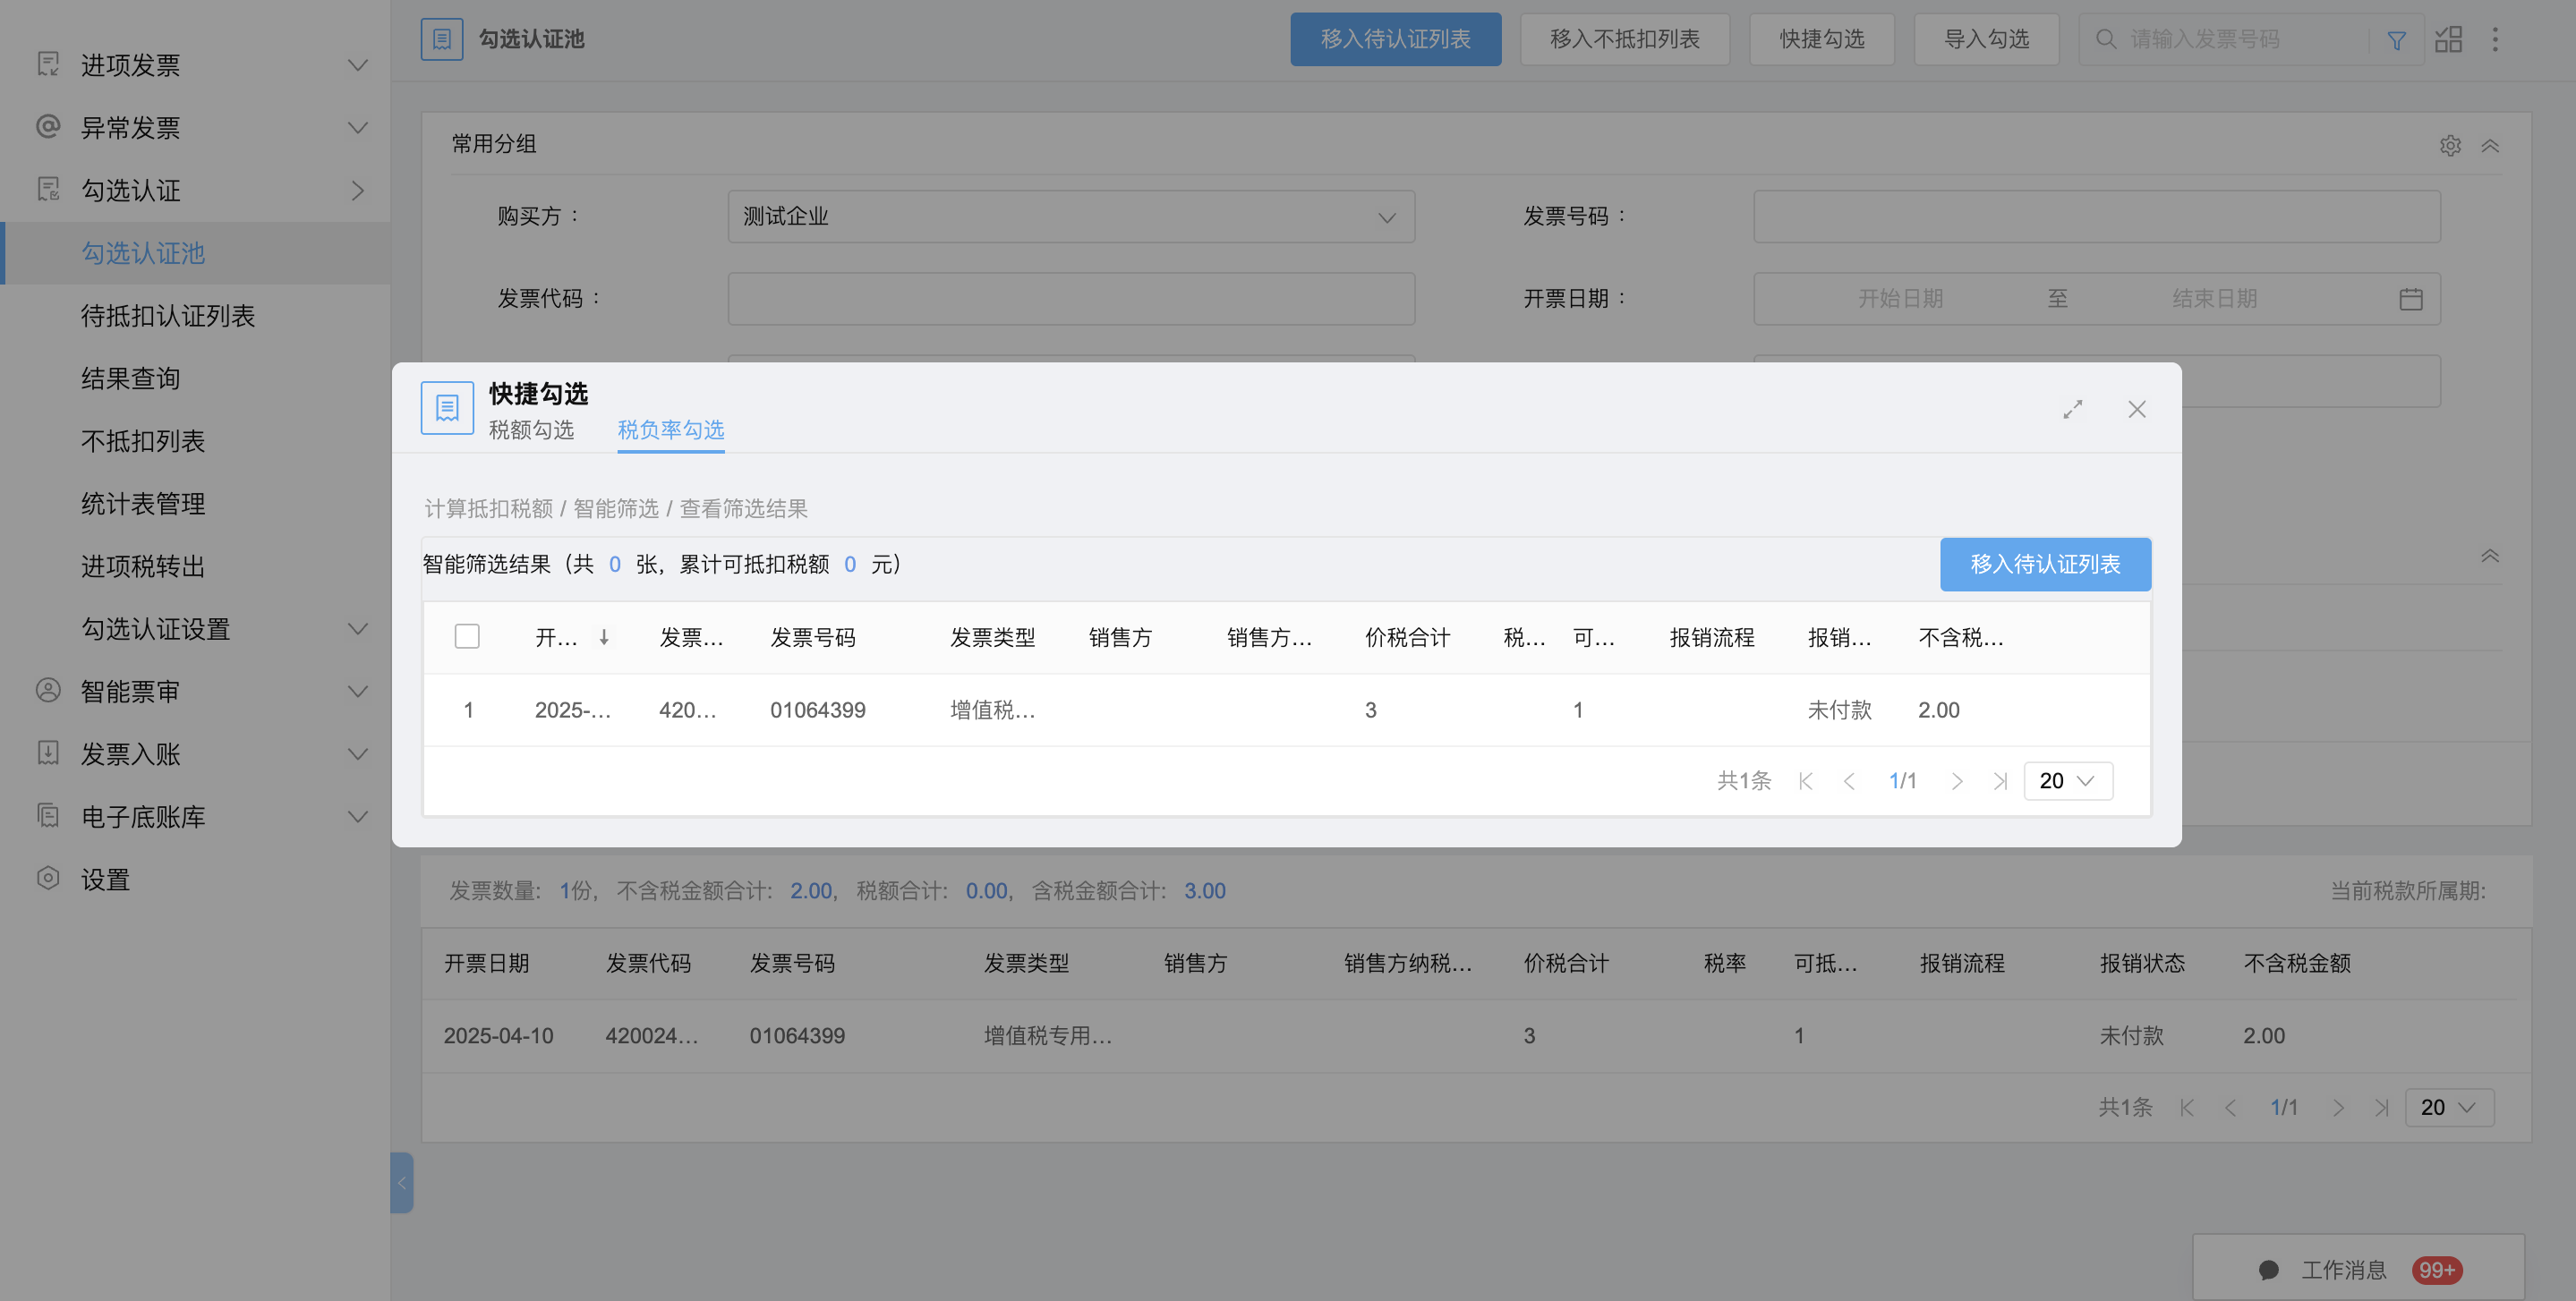This screenshot has height=1301, width=2576.
Task: Click the 发票入账 sidebar icon
Action: coord(48,753)
